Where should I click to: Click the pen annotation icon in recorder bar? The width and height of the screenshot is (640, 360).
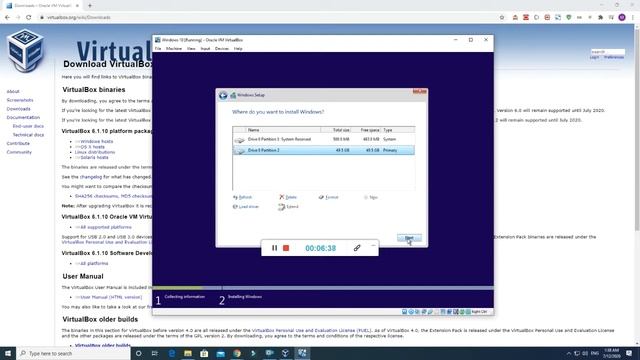[357, 248]
